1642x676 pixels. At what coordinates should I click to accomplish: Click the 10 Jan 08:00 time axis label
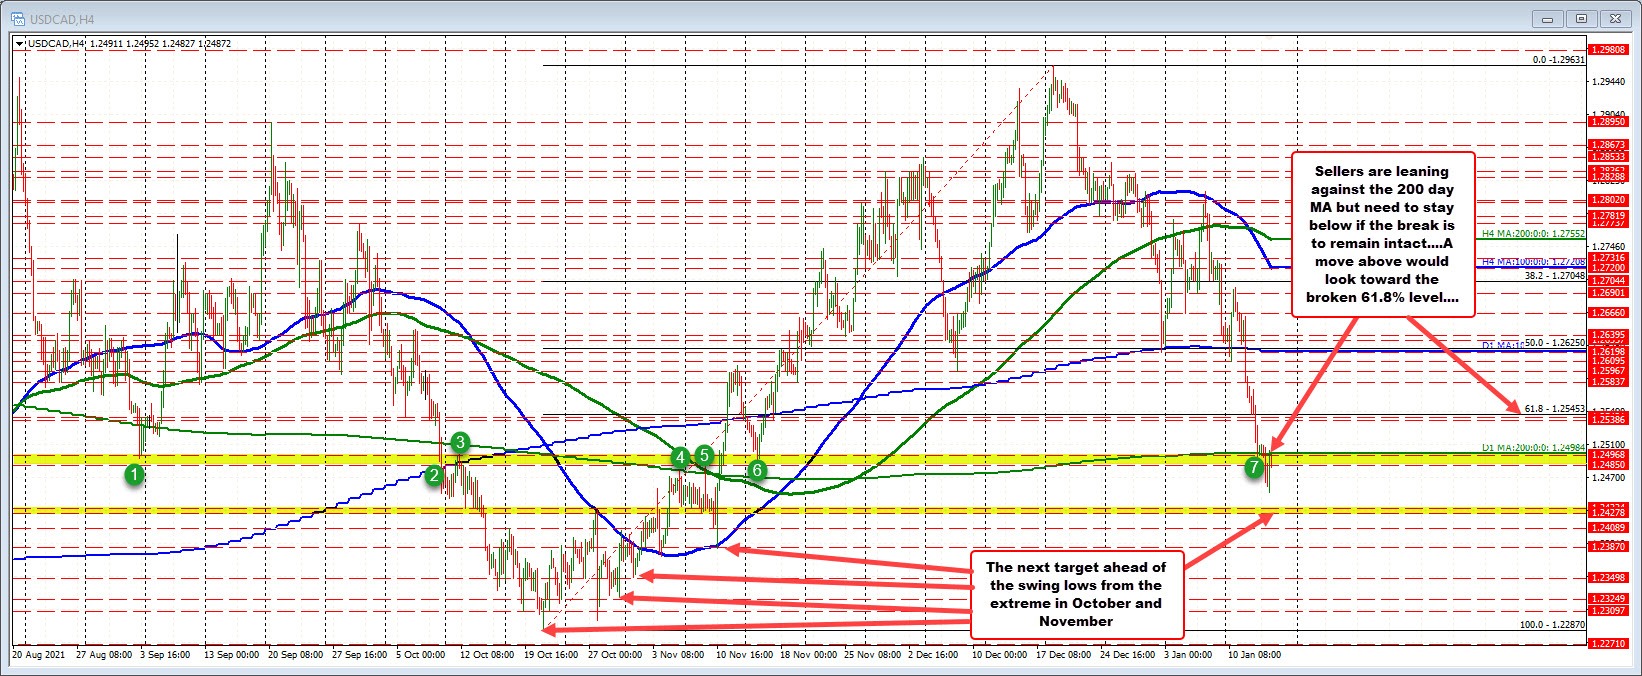(x=1254, y=655)
